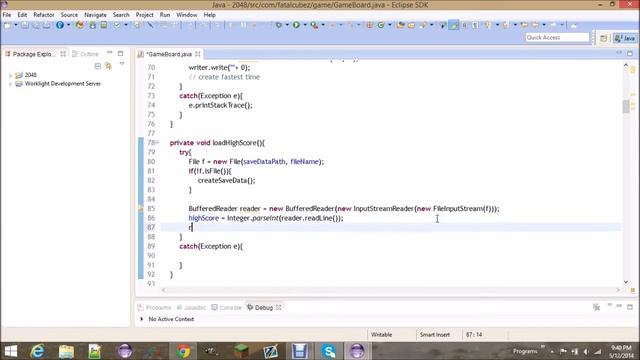
Task: Click the Open Perspective button
Action: pos(604,38)
